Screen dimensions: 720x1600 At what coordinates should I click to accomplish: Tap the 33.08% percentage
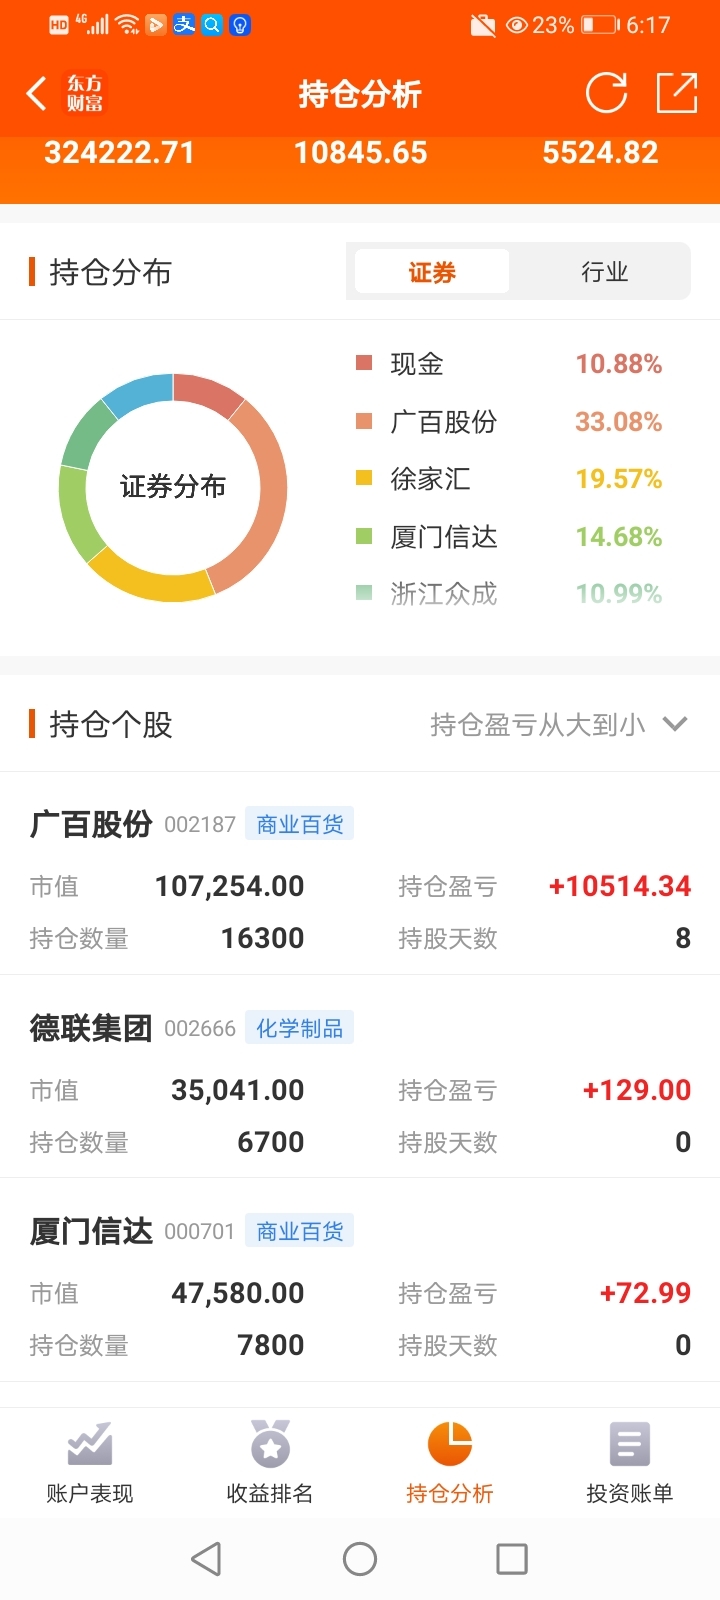(x=618, y=422)
